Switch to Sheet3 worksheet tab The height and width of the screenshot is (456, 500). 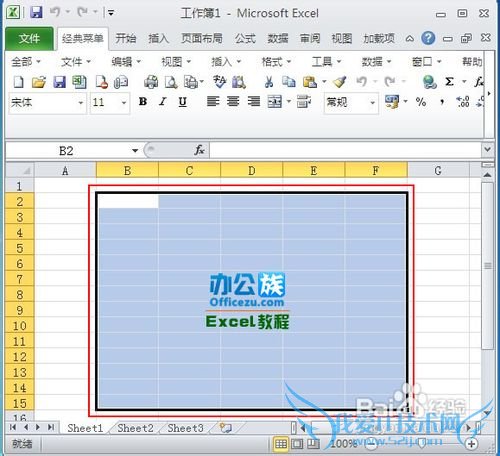[x=185, y=428]
